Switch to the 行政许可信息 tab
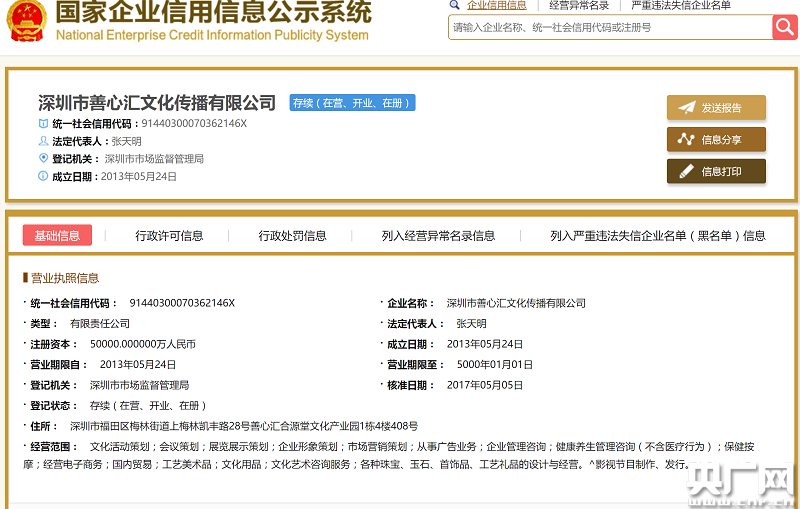800x509 pixels. point(169,236)
